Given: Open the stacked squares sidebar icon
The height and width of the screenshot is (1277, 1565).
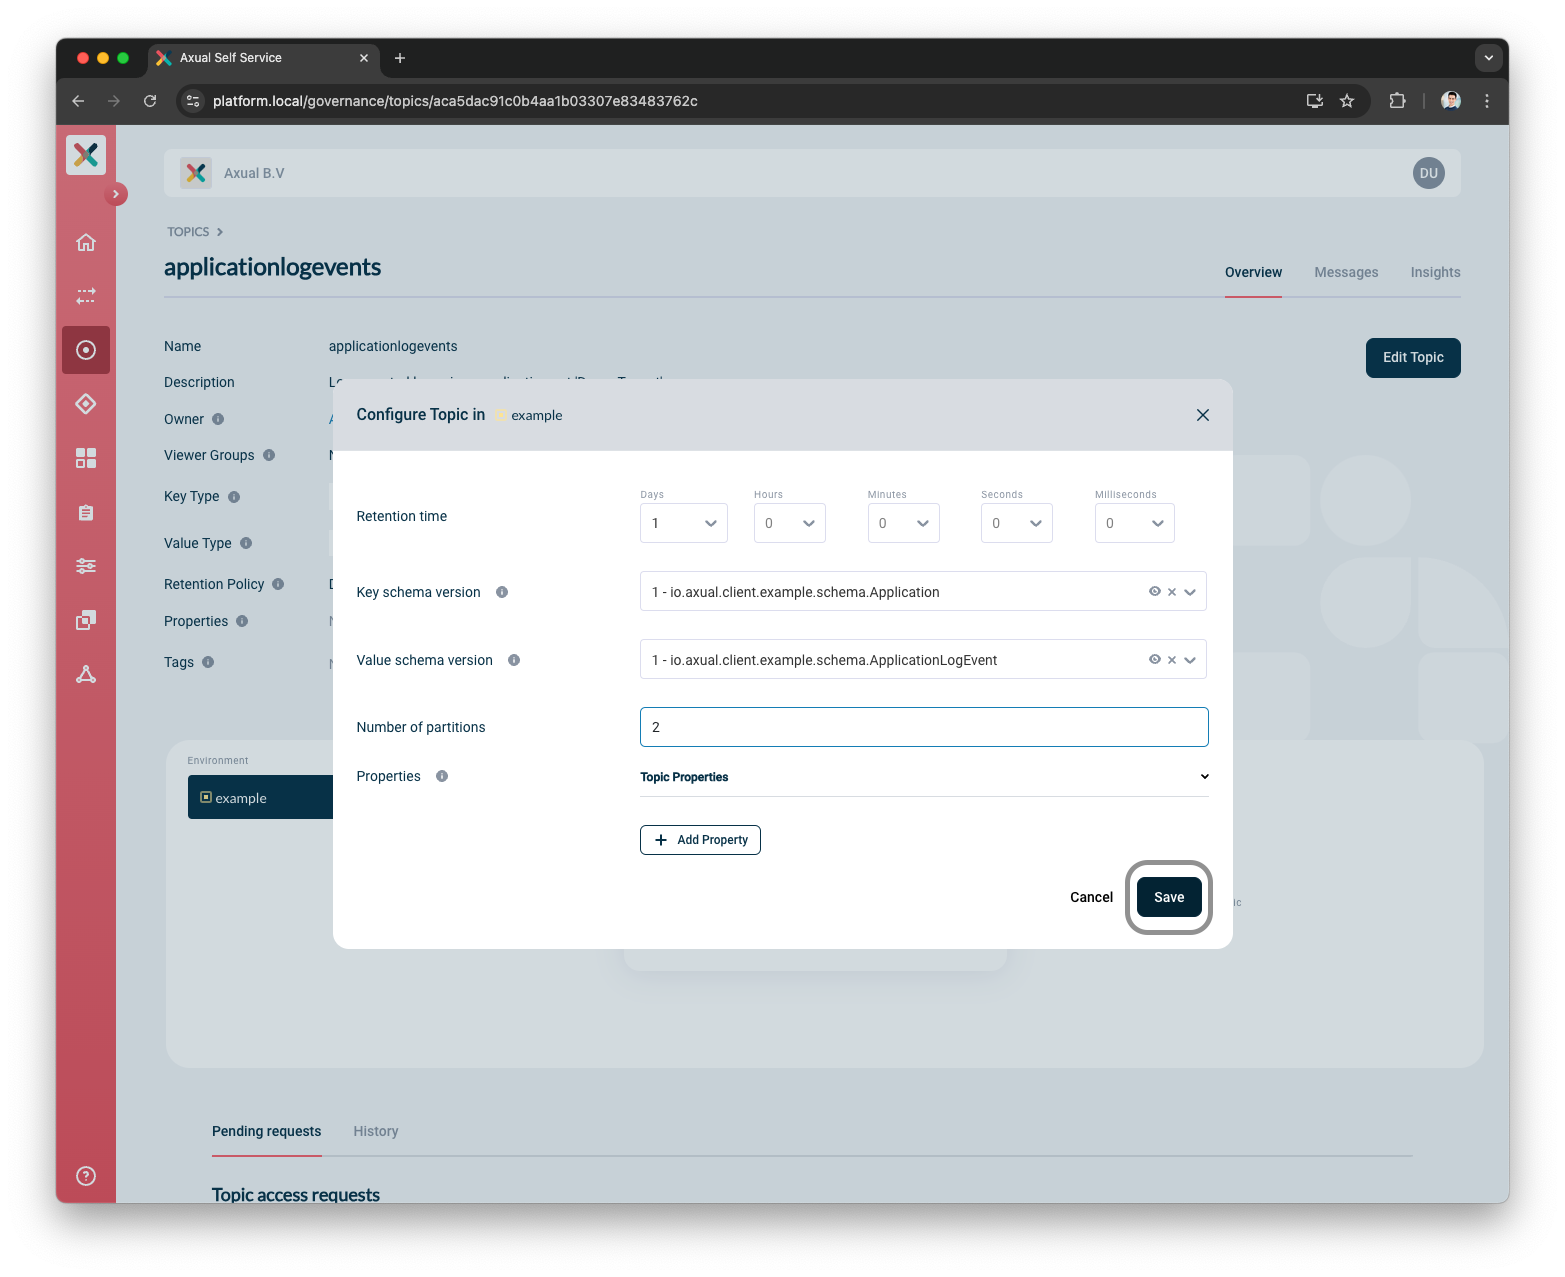Looking at the screenshot, I should [86, 620].
